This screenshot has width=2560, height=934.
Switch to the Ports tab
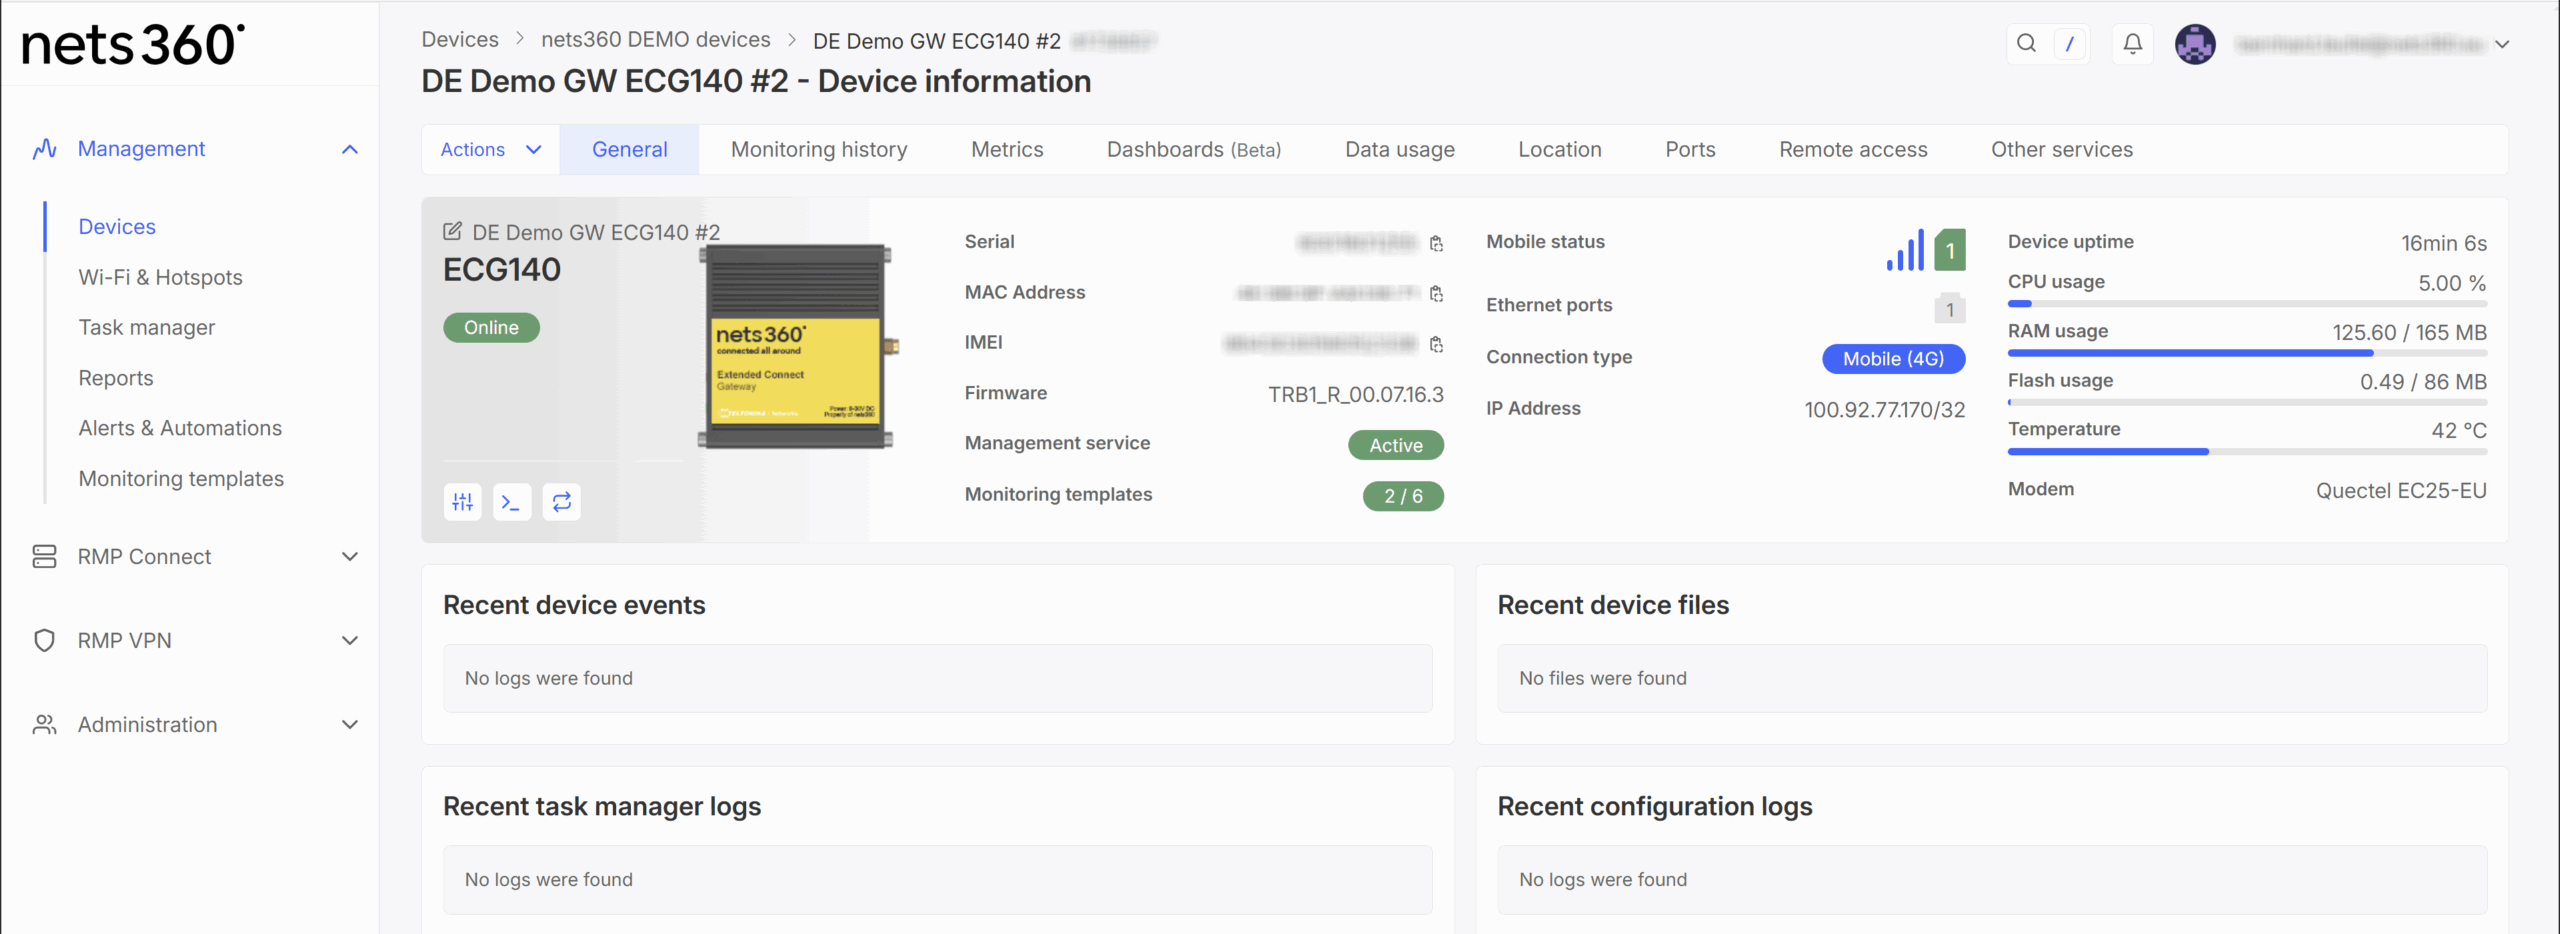click(1690, 150)
